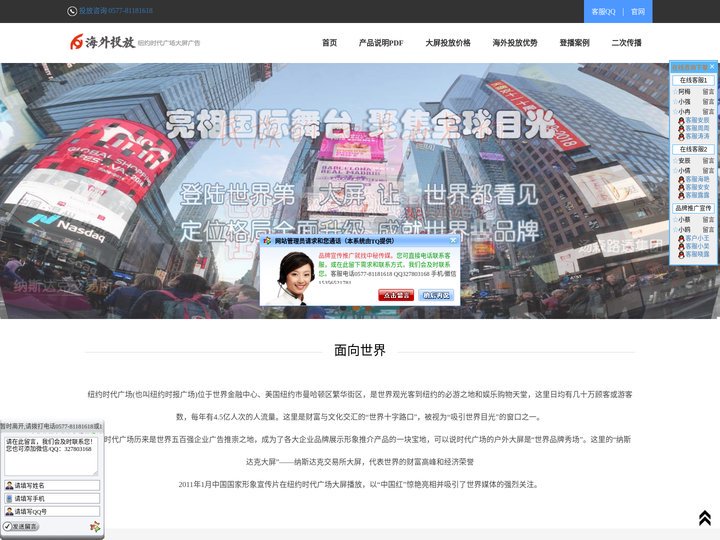Click 留言 next to 阿梅
720x540 pixels.
(x=708, y=92)
